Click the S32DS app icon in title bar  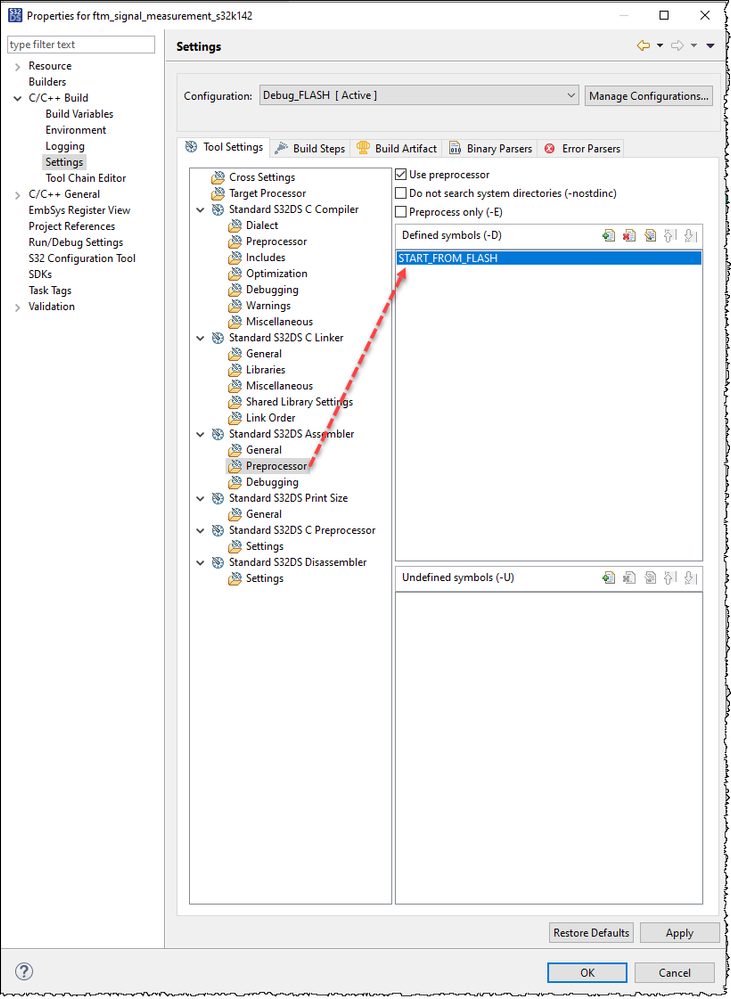(15, 15)
